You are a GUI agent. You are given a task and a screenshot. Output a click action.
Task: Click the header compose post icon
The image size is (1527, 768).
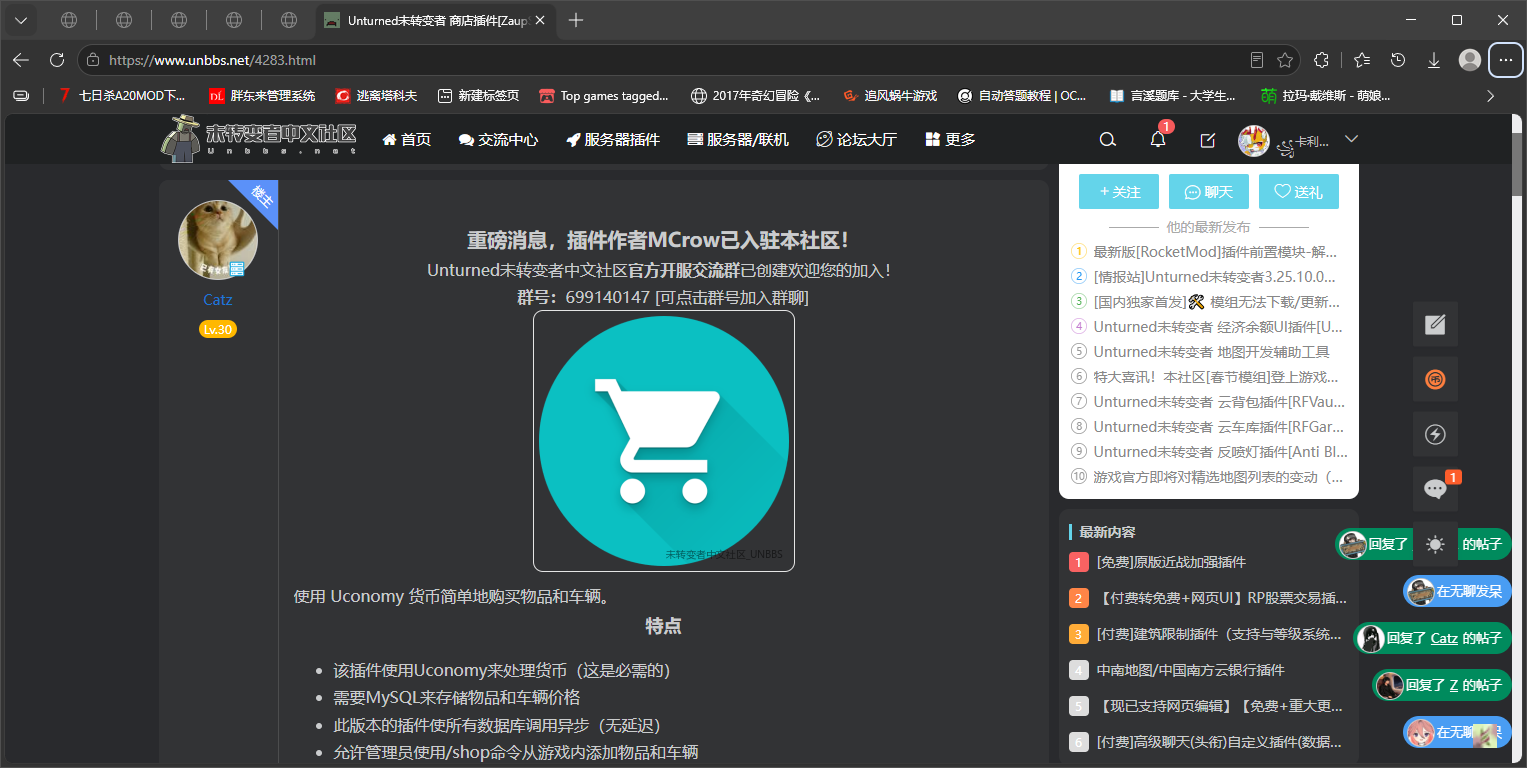(1207, 140)
